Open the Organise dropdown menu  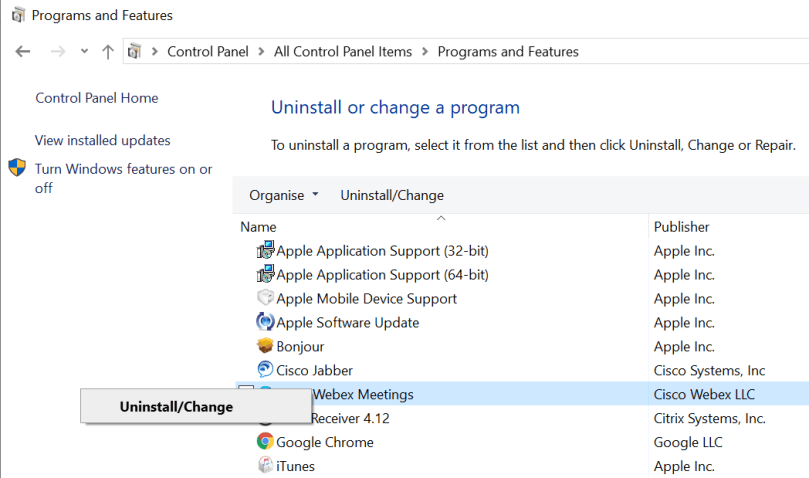click(284, 195)
